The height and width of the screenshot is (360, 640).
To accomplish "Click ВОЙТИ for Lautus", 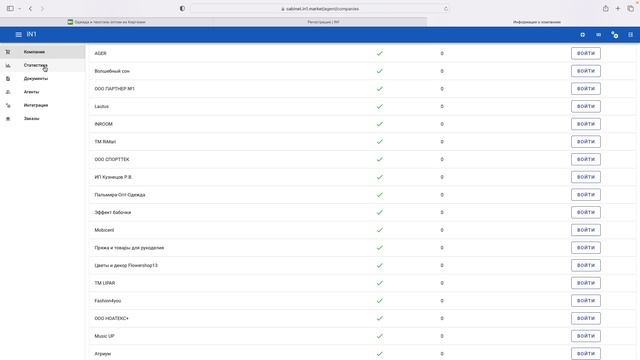I will tap(586, 107).
